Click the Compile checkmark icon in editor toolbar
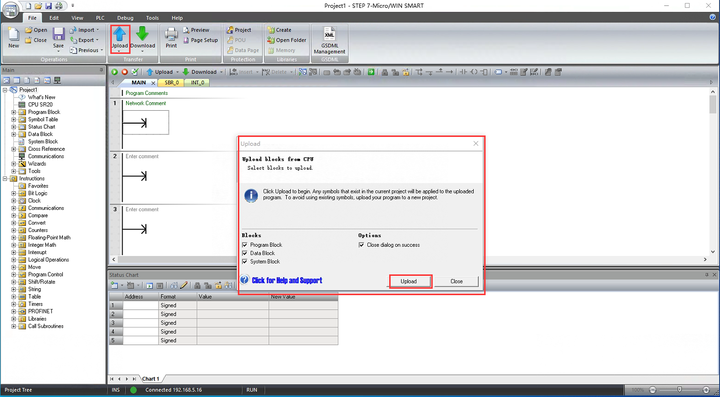This screenshot has width=720, height=397. click(x=135, y=72)
